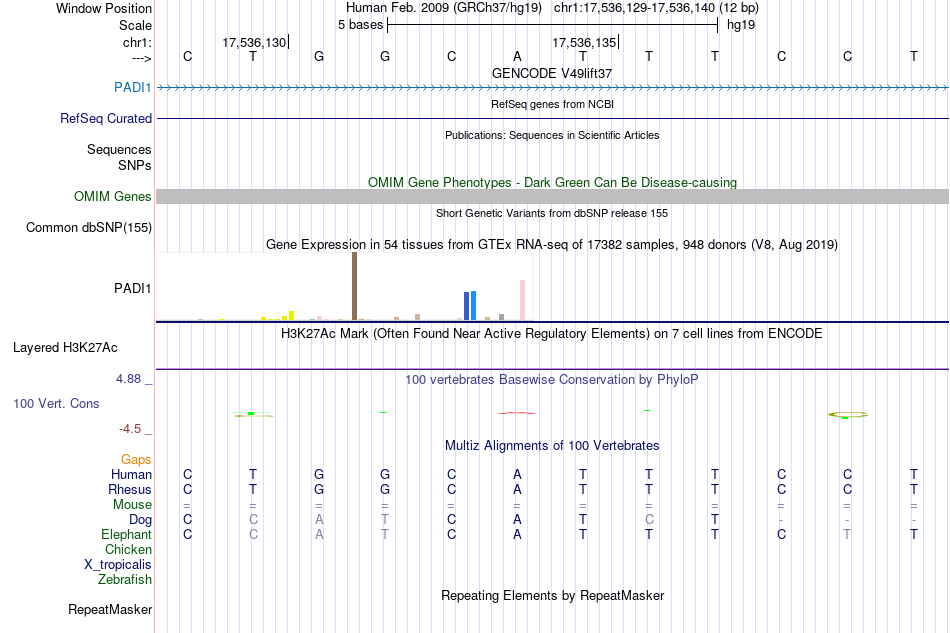Click the 17,536,130 ruler position marker

254,42
